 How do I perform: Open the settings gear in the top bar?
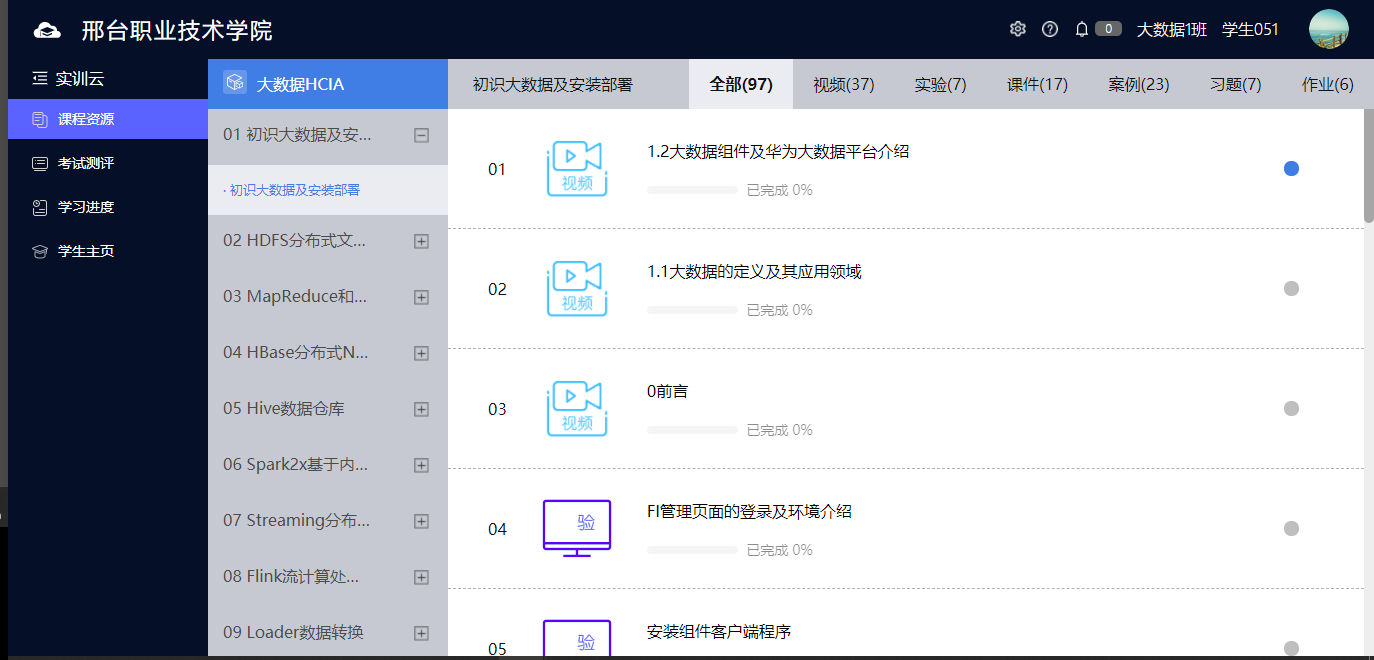(1017, 29)
